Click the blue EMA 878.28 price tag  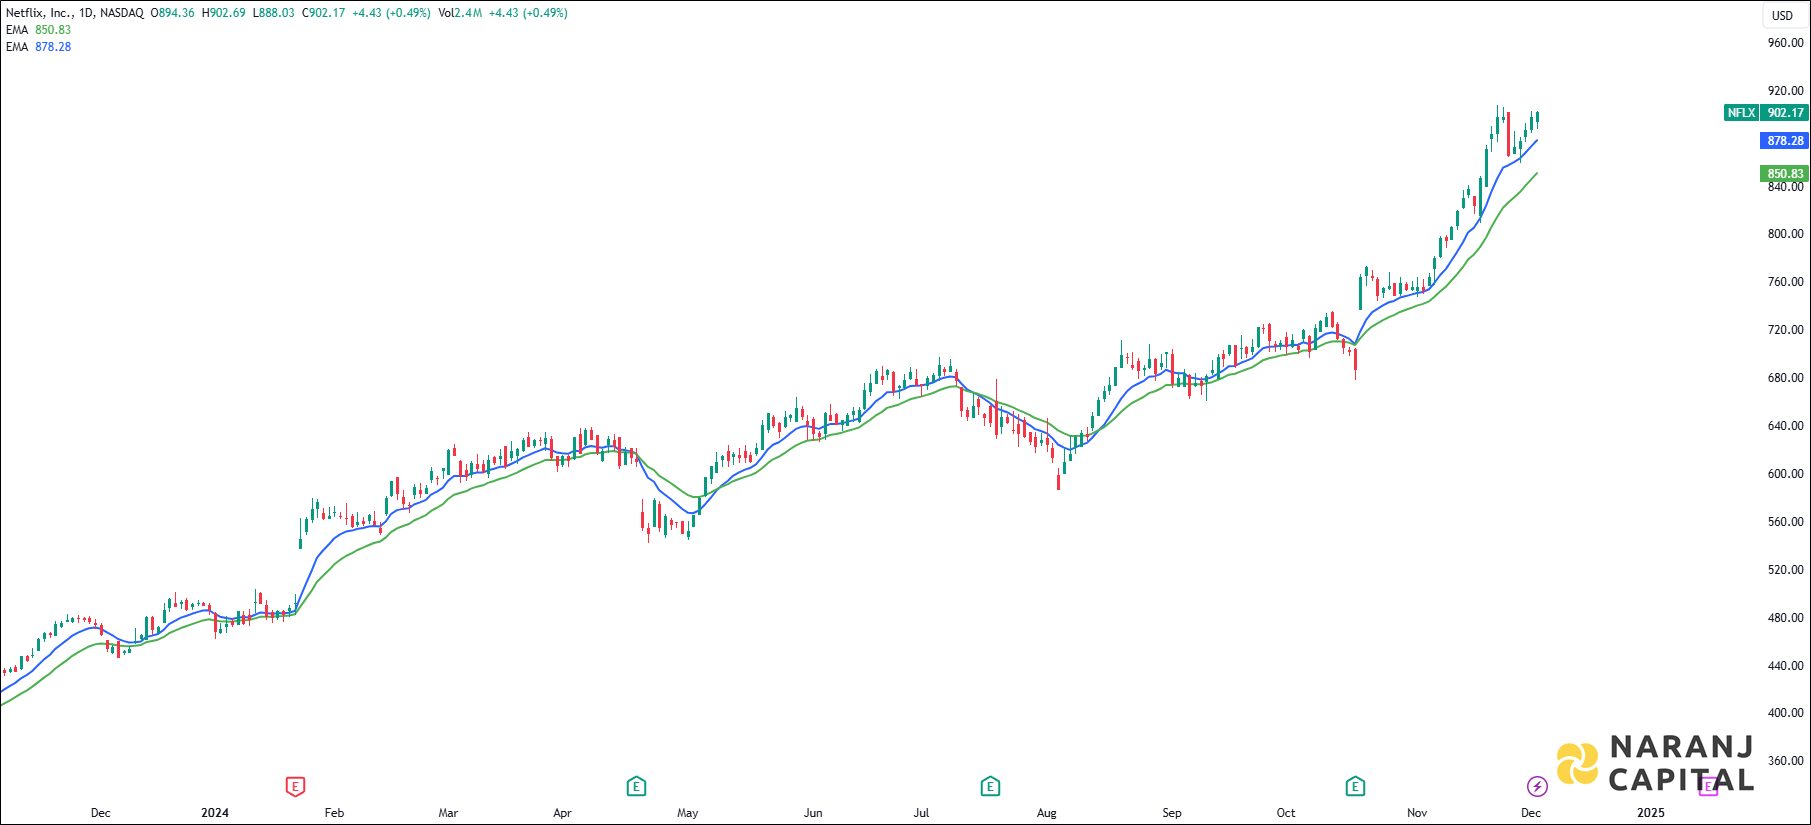coord(1785,141)
